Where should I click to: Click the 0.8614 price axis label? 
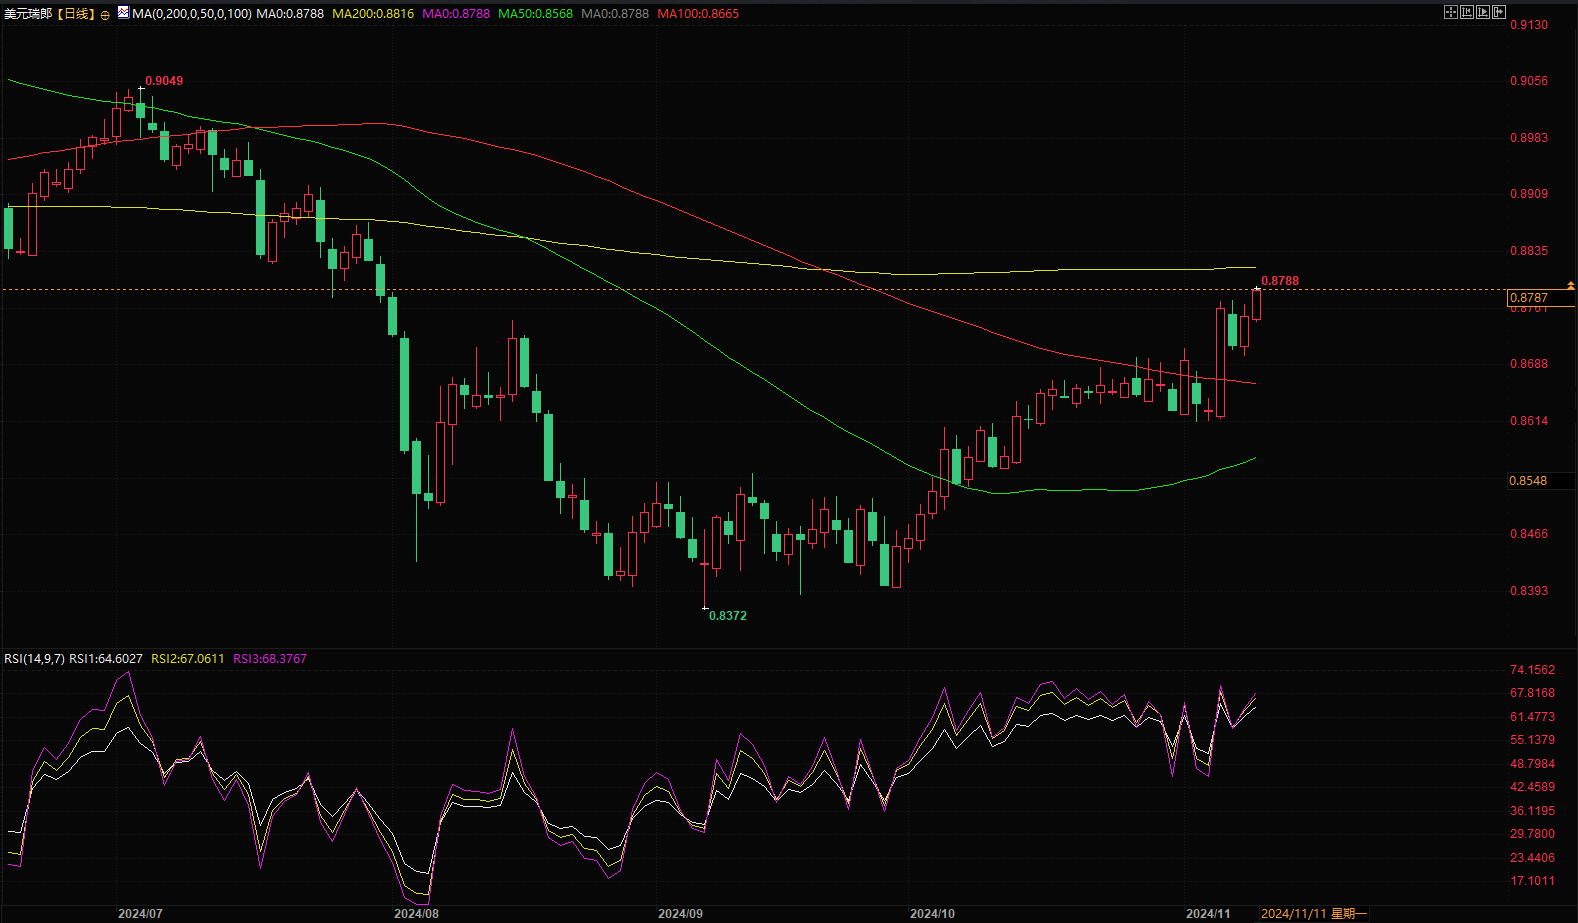pos(1529,421)
